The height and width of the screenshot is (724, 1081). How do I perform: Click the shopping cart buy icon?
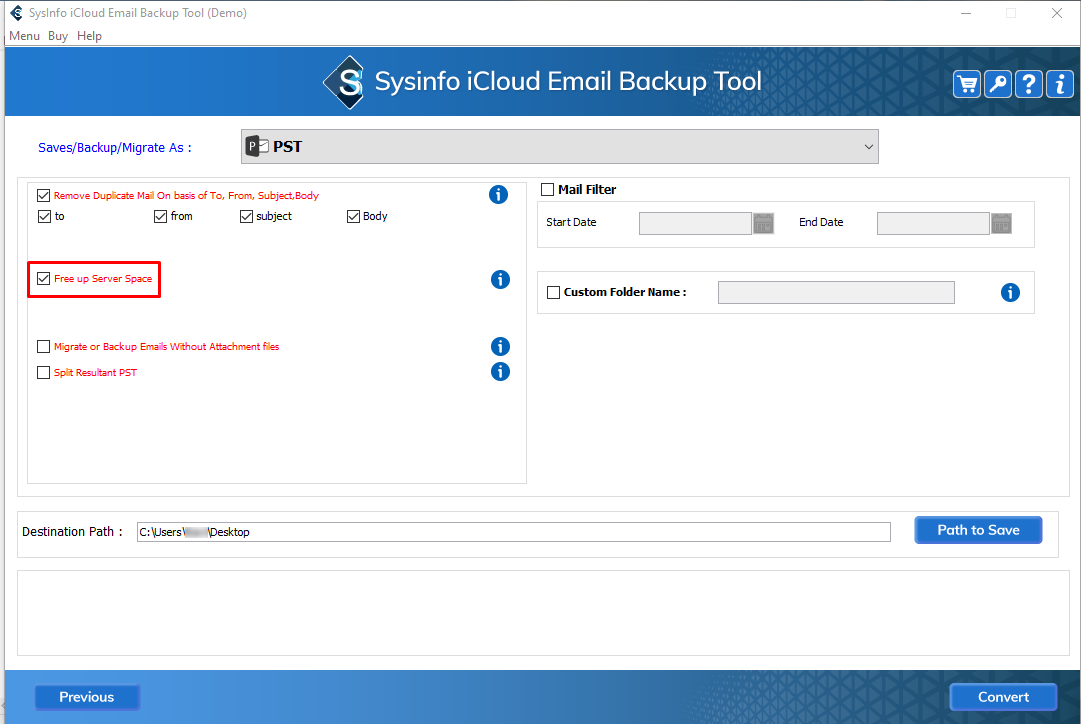(x=967, y=84)
